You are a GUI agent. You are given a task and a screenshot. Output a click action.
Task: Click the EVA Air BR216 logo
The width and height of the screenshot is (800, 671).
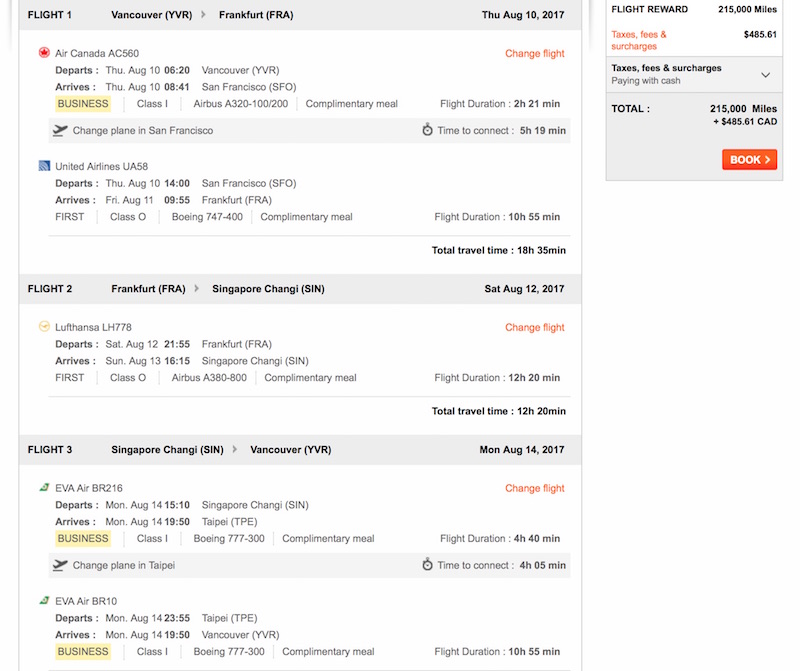(x=44, y=488)
